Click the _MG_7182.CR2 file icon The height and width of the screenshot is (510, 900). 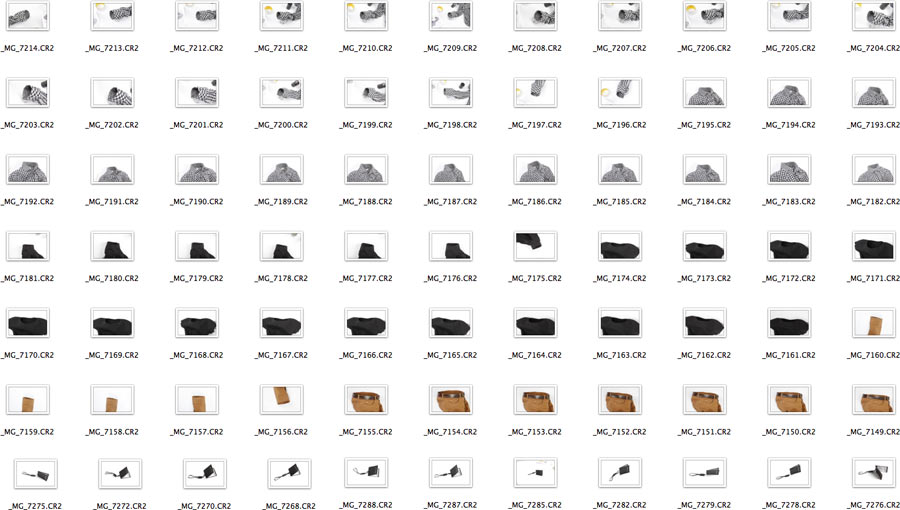coord(873,170)
